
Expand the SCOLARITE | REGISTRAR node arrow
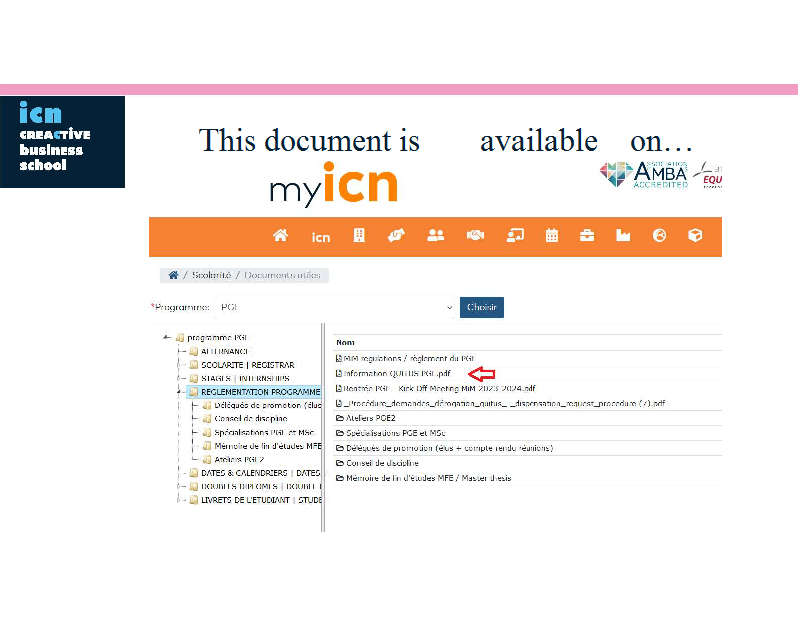[180, 365]
